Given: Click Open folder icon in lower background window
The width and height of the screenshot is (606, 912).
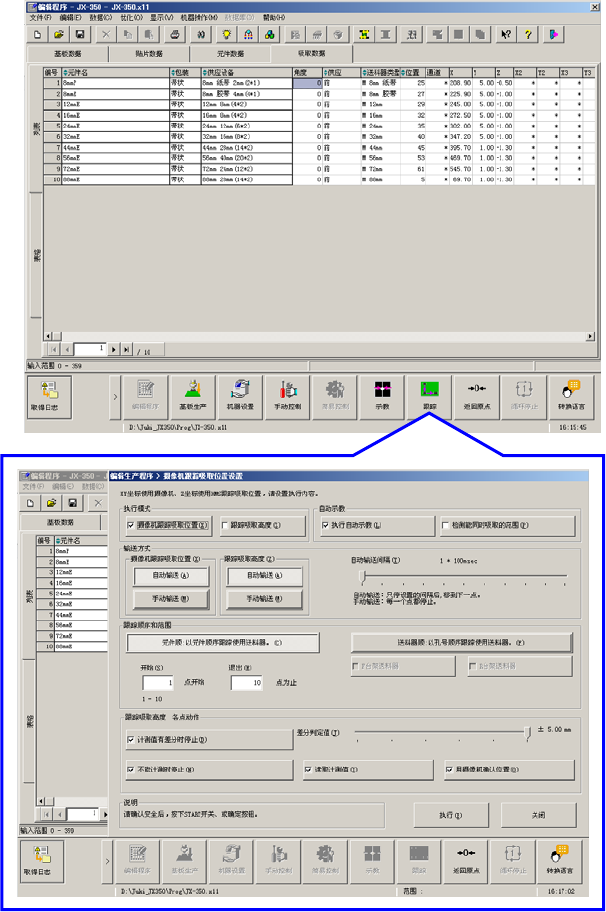Looking at the screenshot, I should [52, 503].
